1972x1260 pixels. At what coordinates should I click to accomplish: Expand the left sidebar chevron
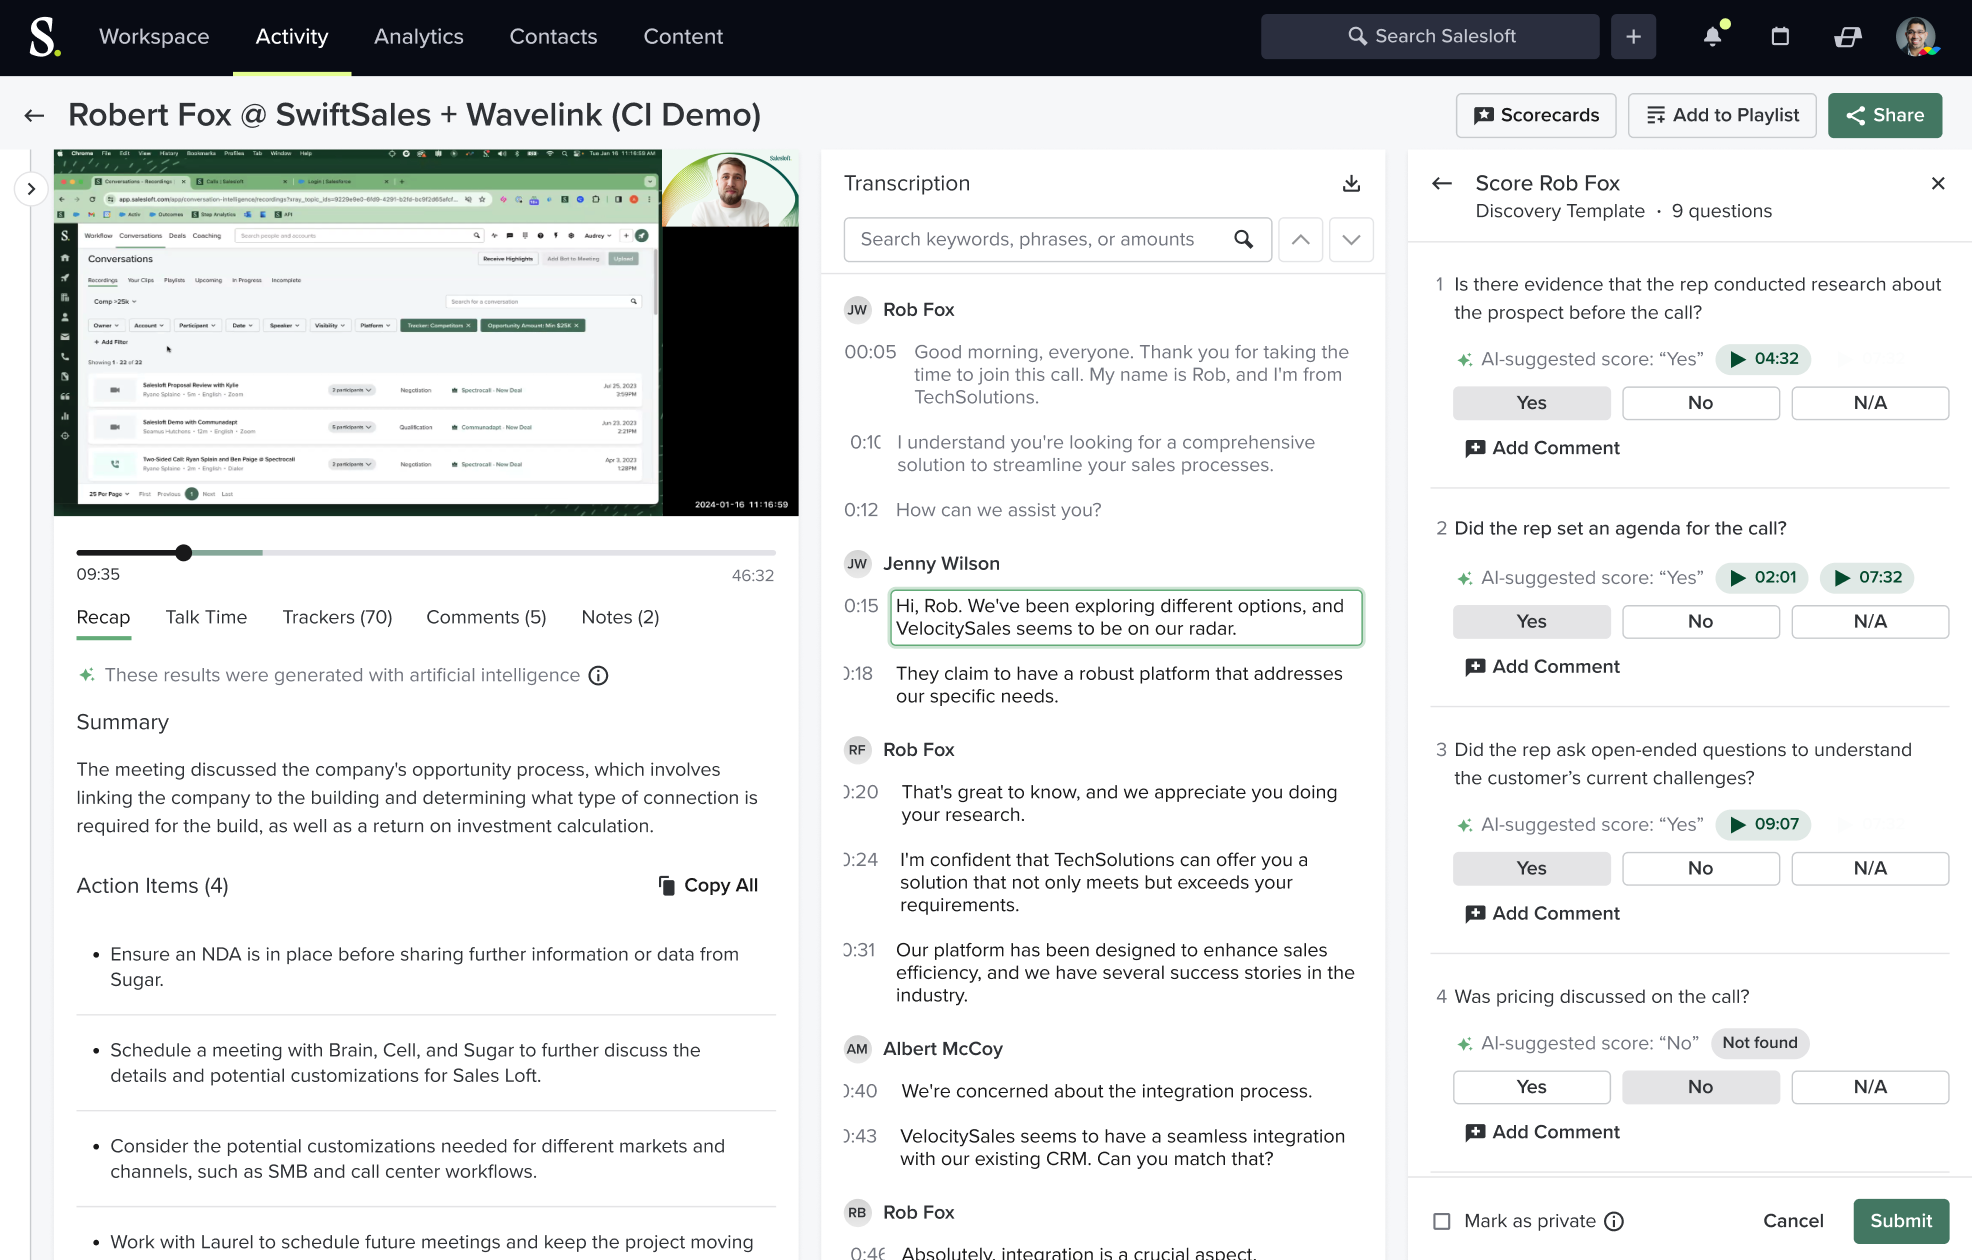31,188
